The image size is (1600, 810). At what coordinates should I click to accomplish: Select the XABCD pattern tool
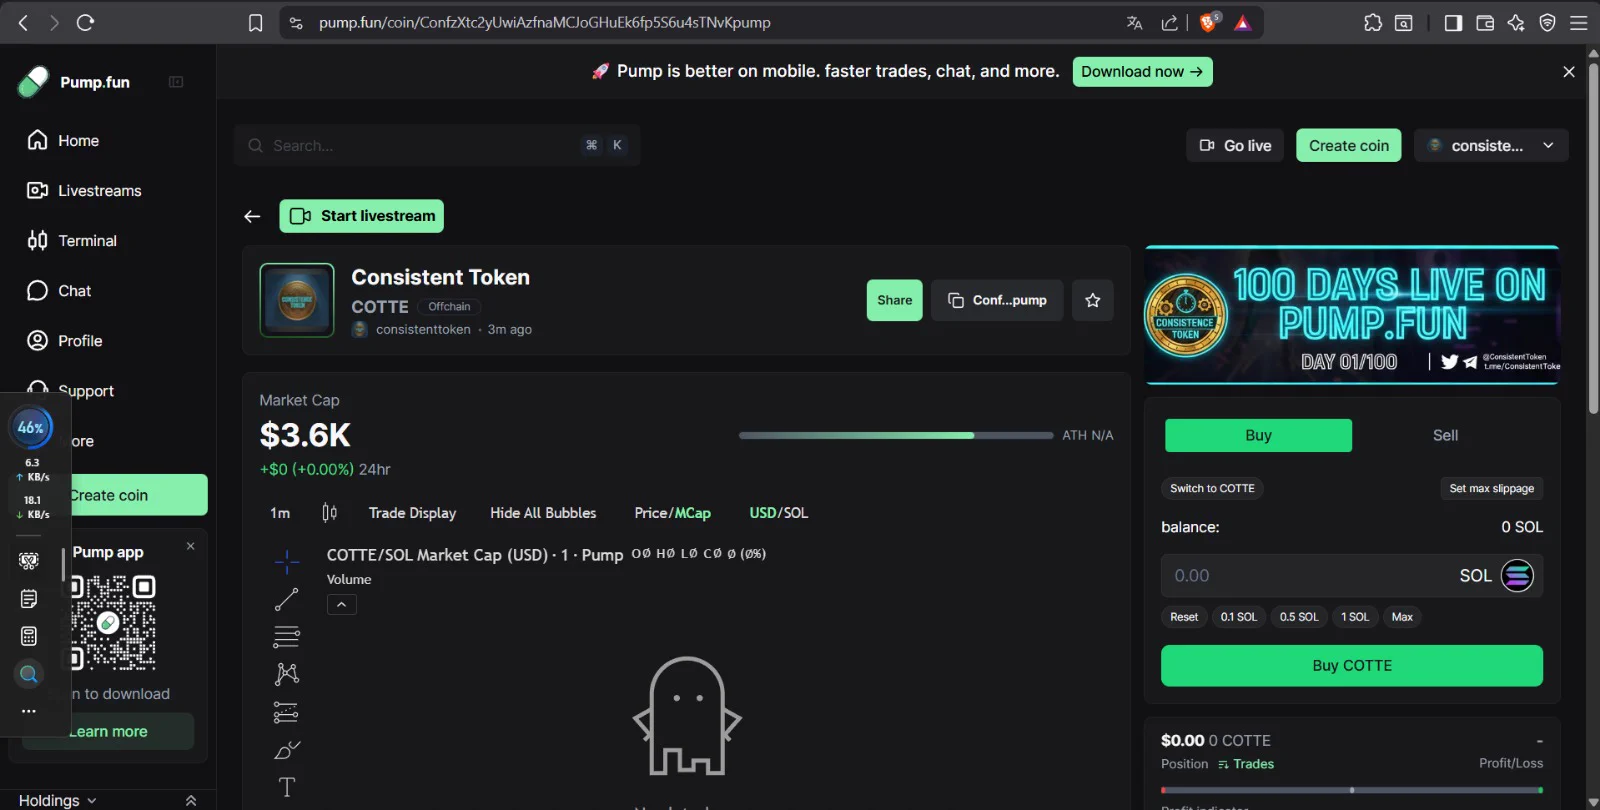[287, 674]
